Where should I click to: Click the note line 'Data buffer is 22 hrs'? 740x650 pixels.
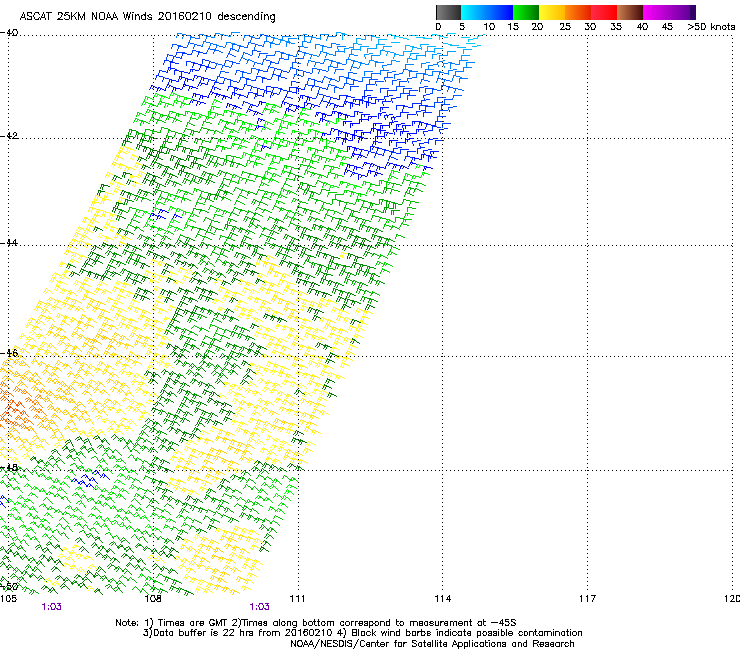pos(362,633)
